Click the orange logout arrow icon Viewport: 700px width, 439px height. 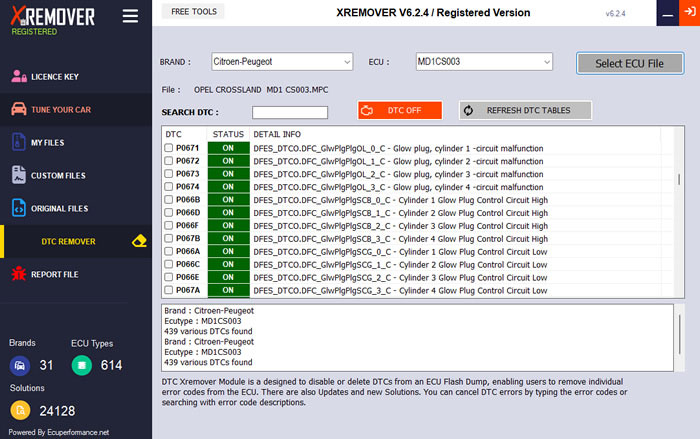689,13
